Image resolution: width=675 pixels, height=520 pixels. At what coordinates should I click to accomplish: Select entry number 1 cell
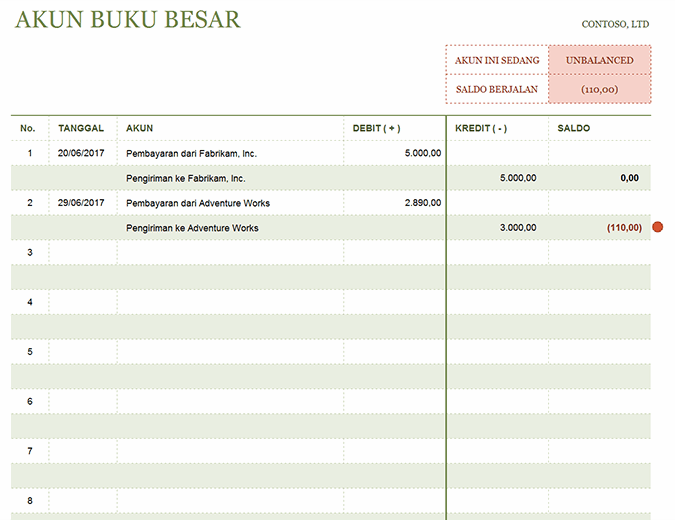30,153
